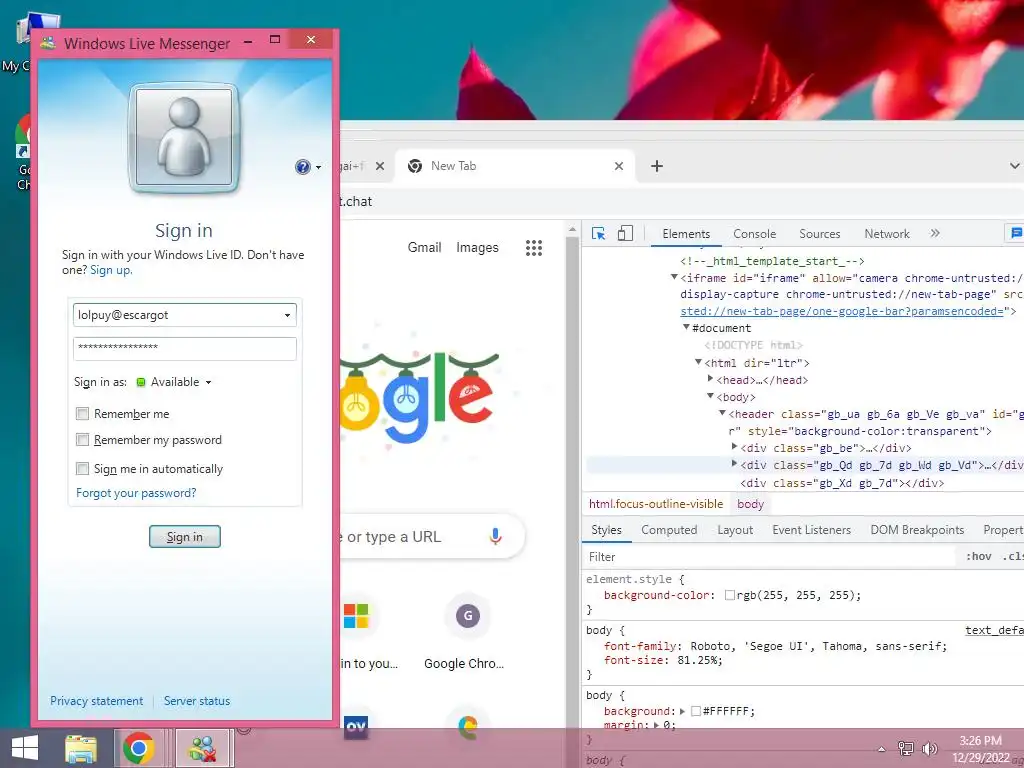Click the password field in Messenger
The height and width of the screenshot is (768, 1024).
coord(184,348)
